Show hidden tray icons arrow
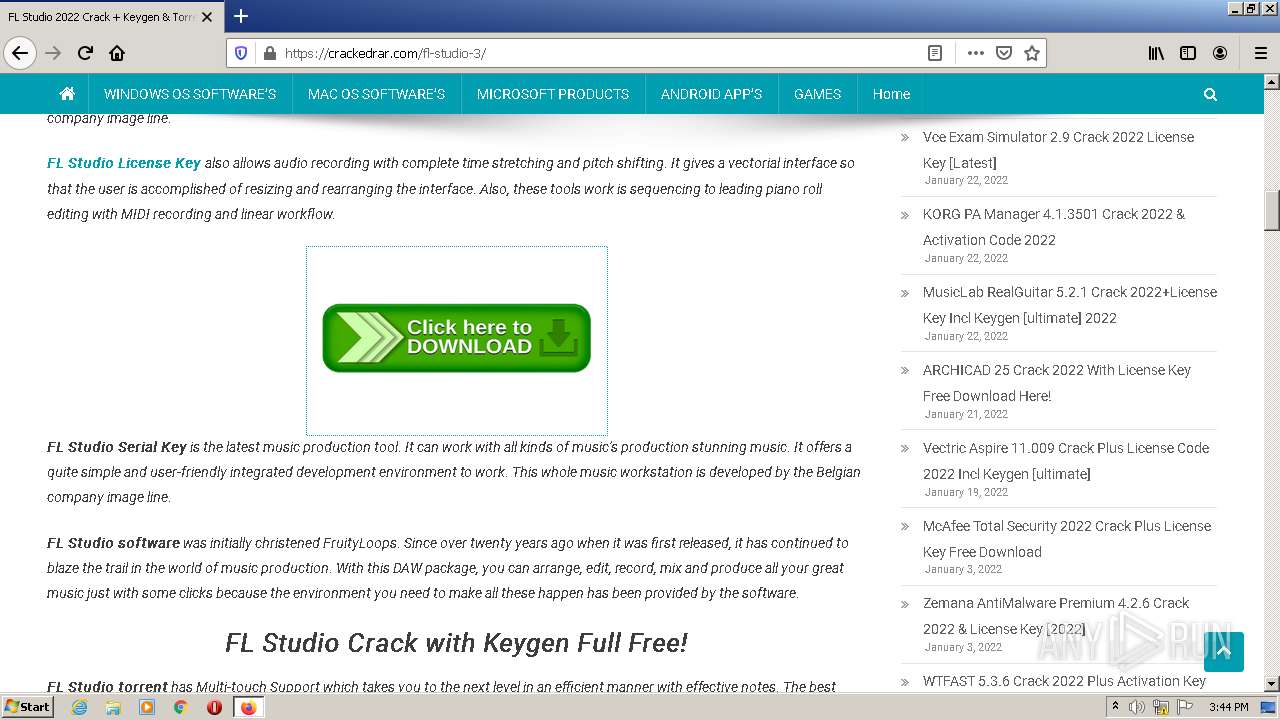The width and height of the screenshot is (1280, 720). click(x=1115, y=707)
